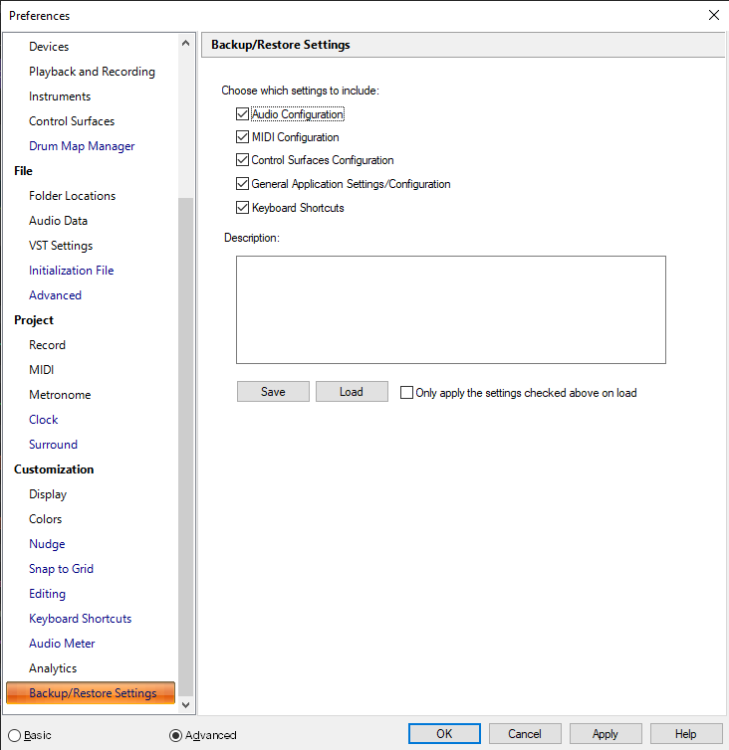The width and height of the screenshot is (729, 750).
Task: Click the sidebar scroll down arrow
Action: coord(186,705)
